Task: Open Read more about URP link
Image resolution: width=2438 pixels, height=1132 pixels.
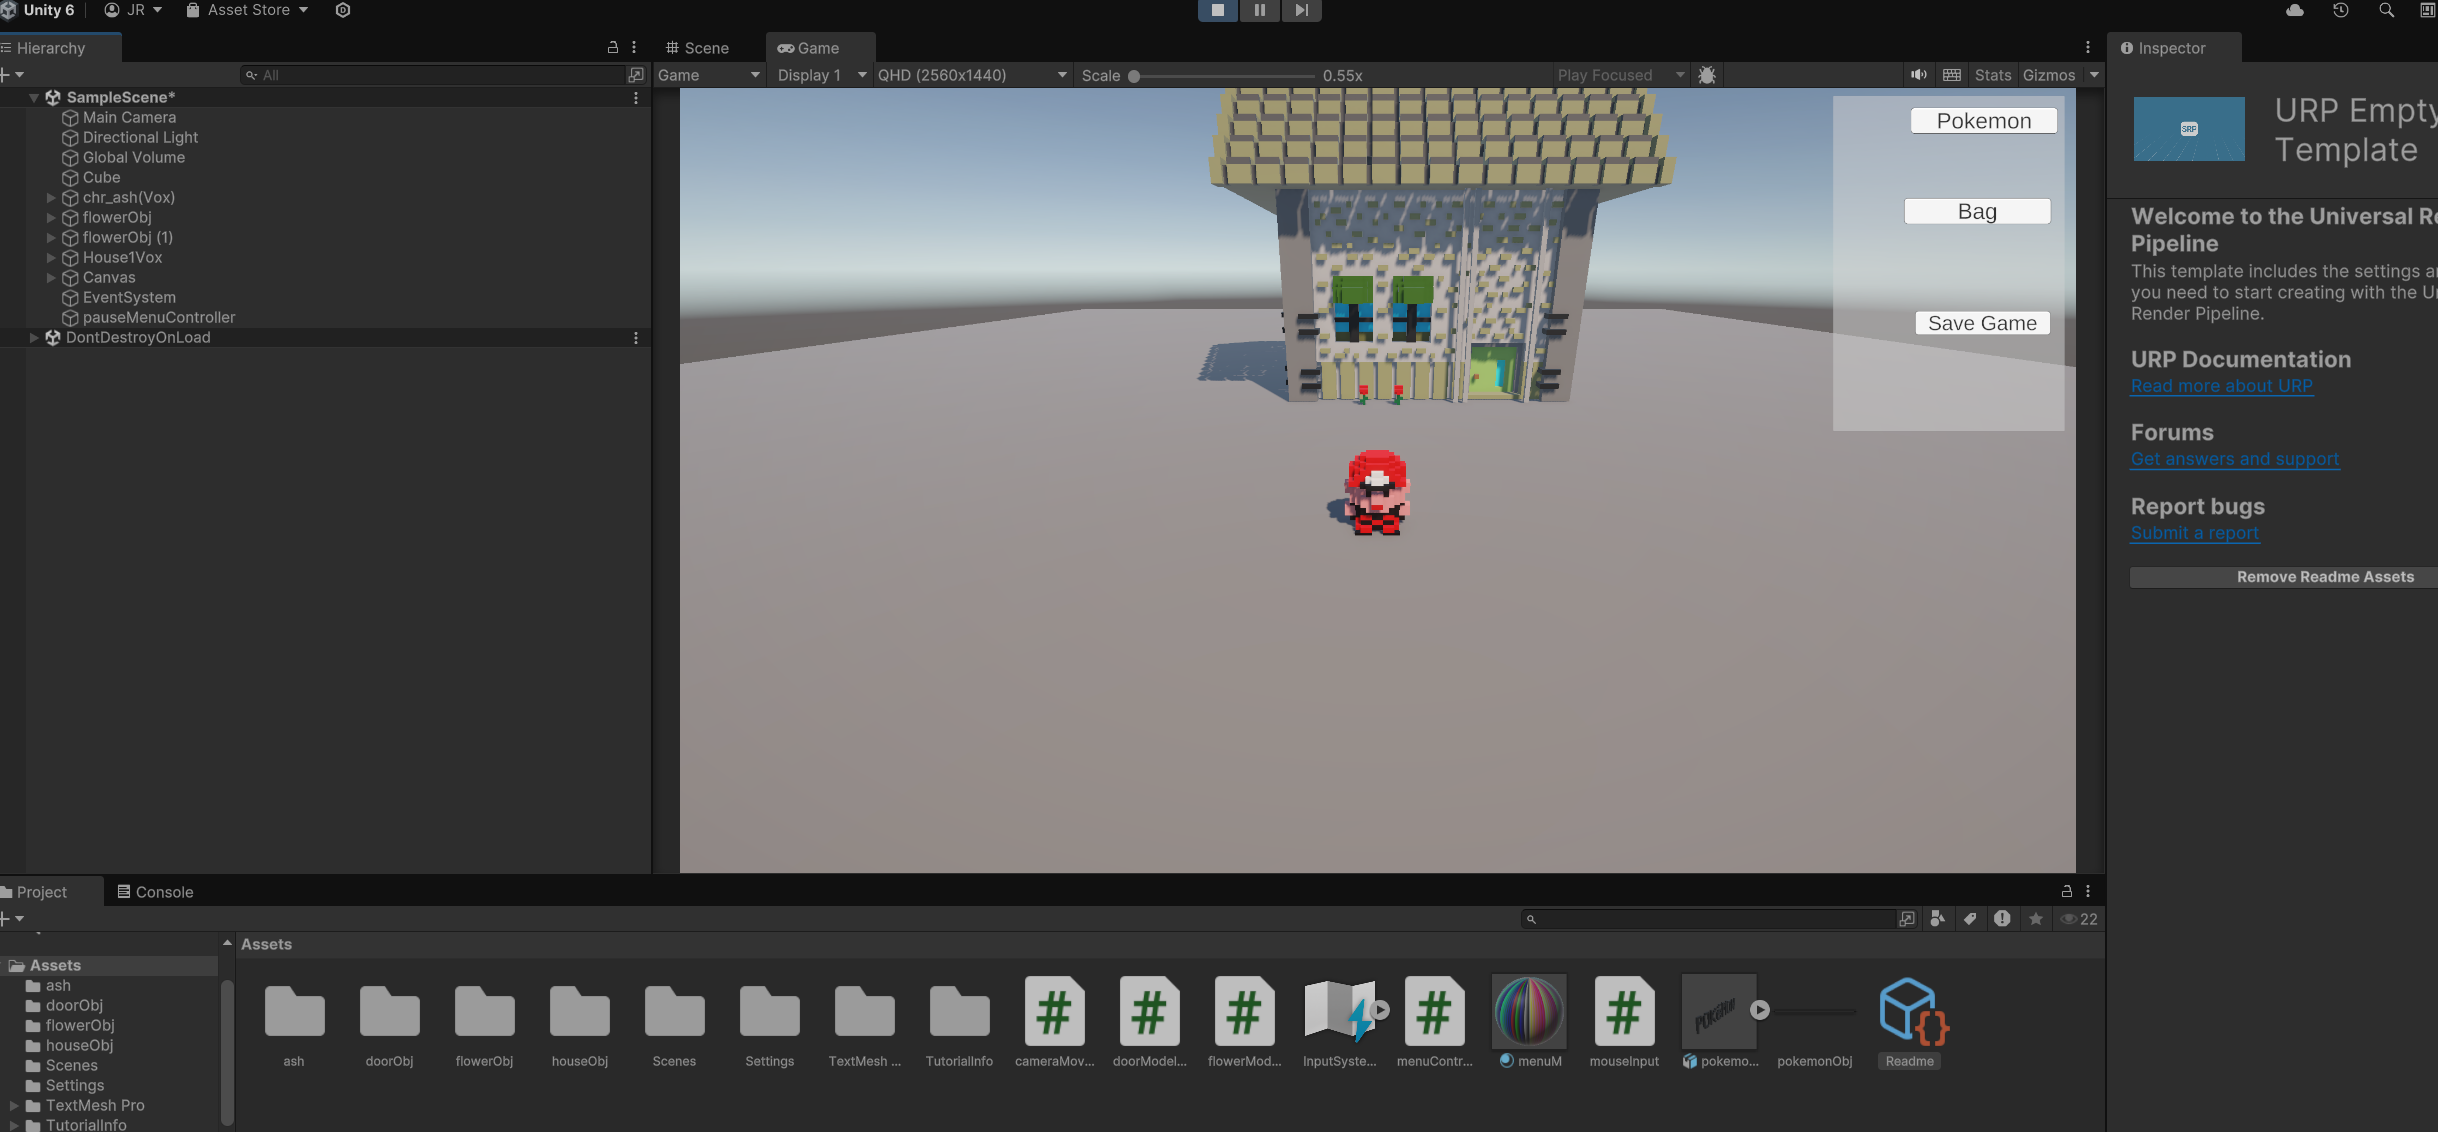Action: [2221, 386]
